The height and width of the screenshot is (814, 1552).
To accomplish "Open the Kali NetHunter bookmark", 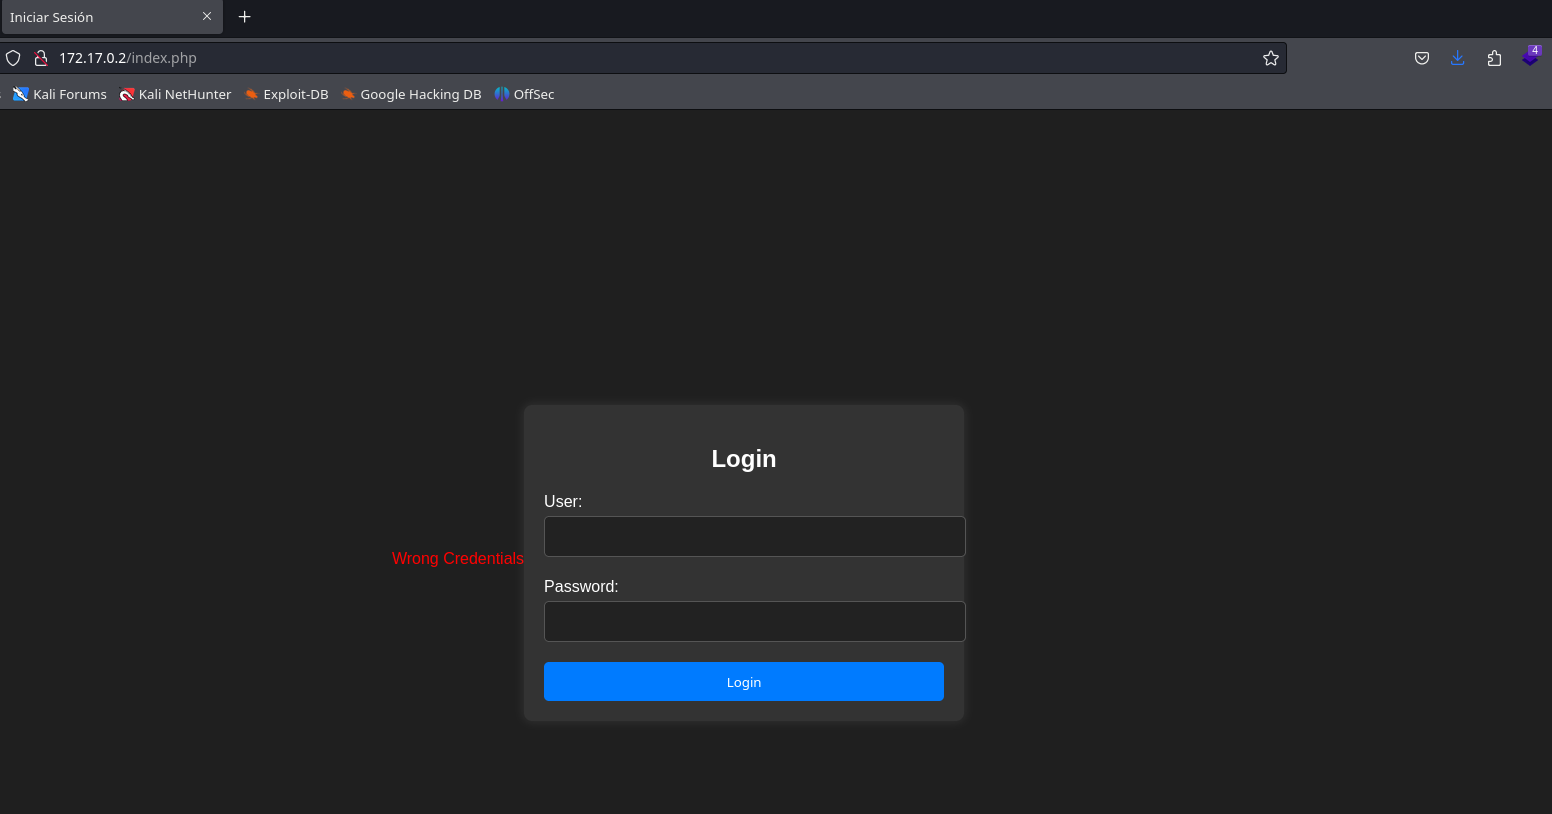I will (175, 94).
